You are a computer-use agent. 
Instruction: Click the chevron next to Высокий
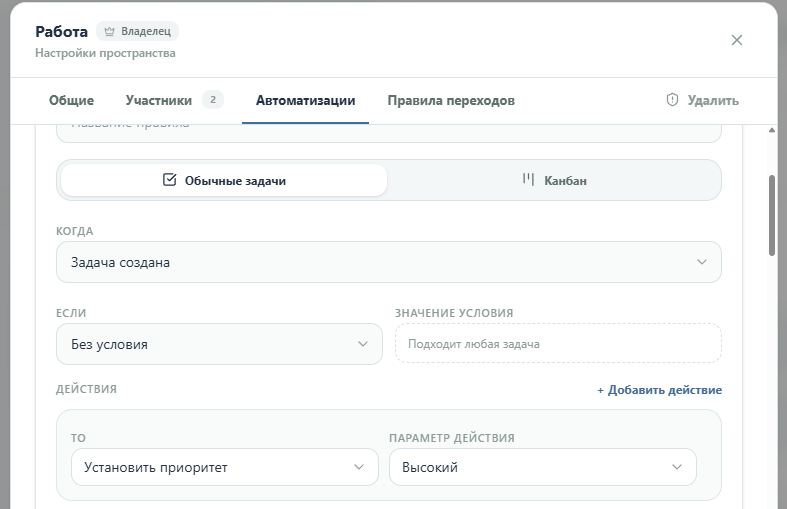click(677, 467)
